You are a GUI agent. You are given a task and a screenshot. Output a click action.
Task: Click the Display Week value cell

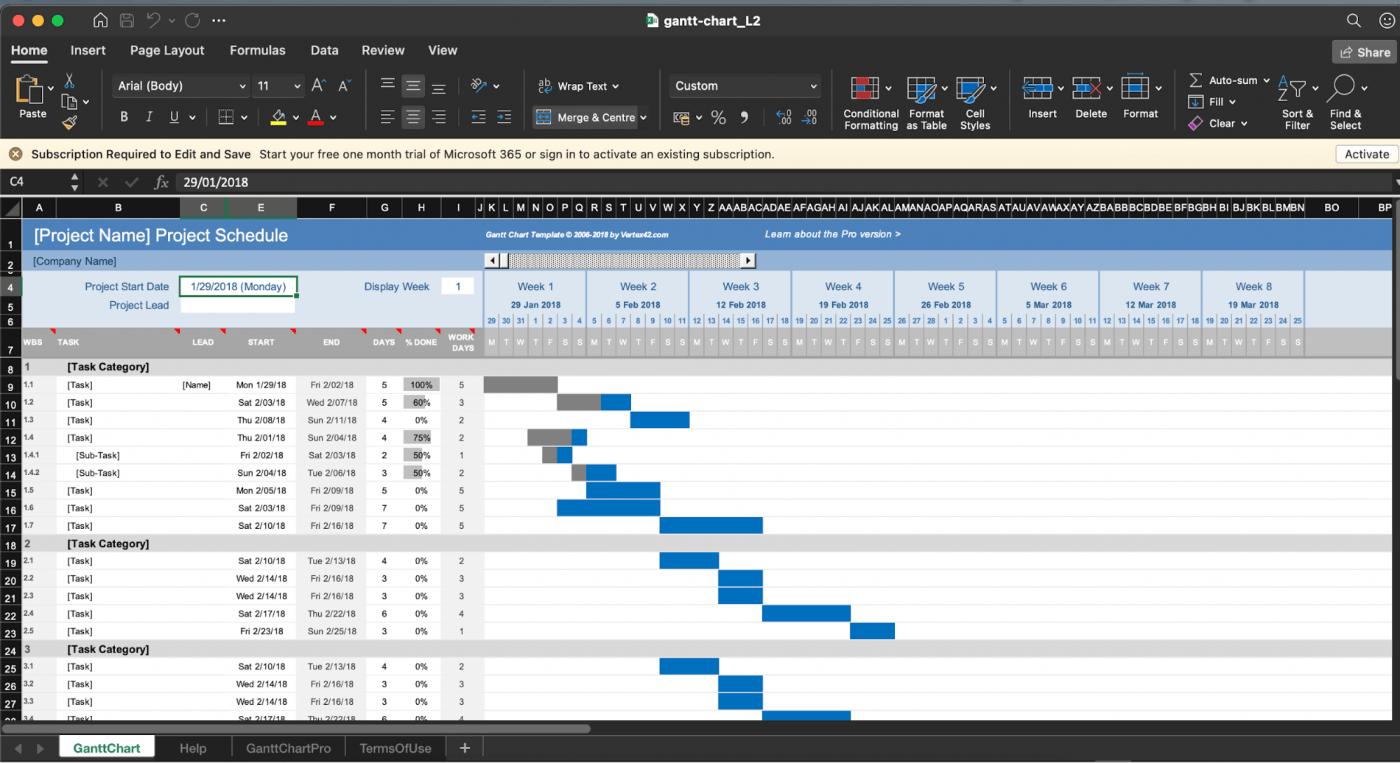coord(458,286)
